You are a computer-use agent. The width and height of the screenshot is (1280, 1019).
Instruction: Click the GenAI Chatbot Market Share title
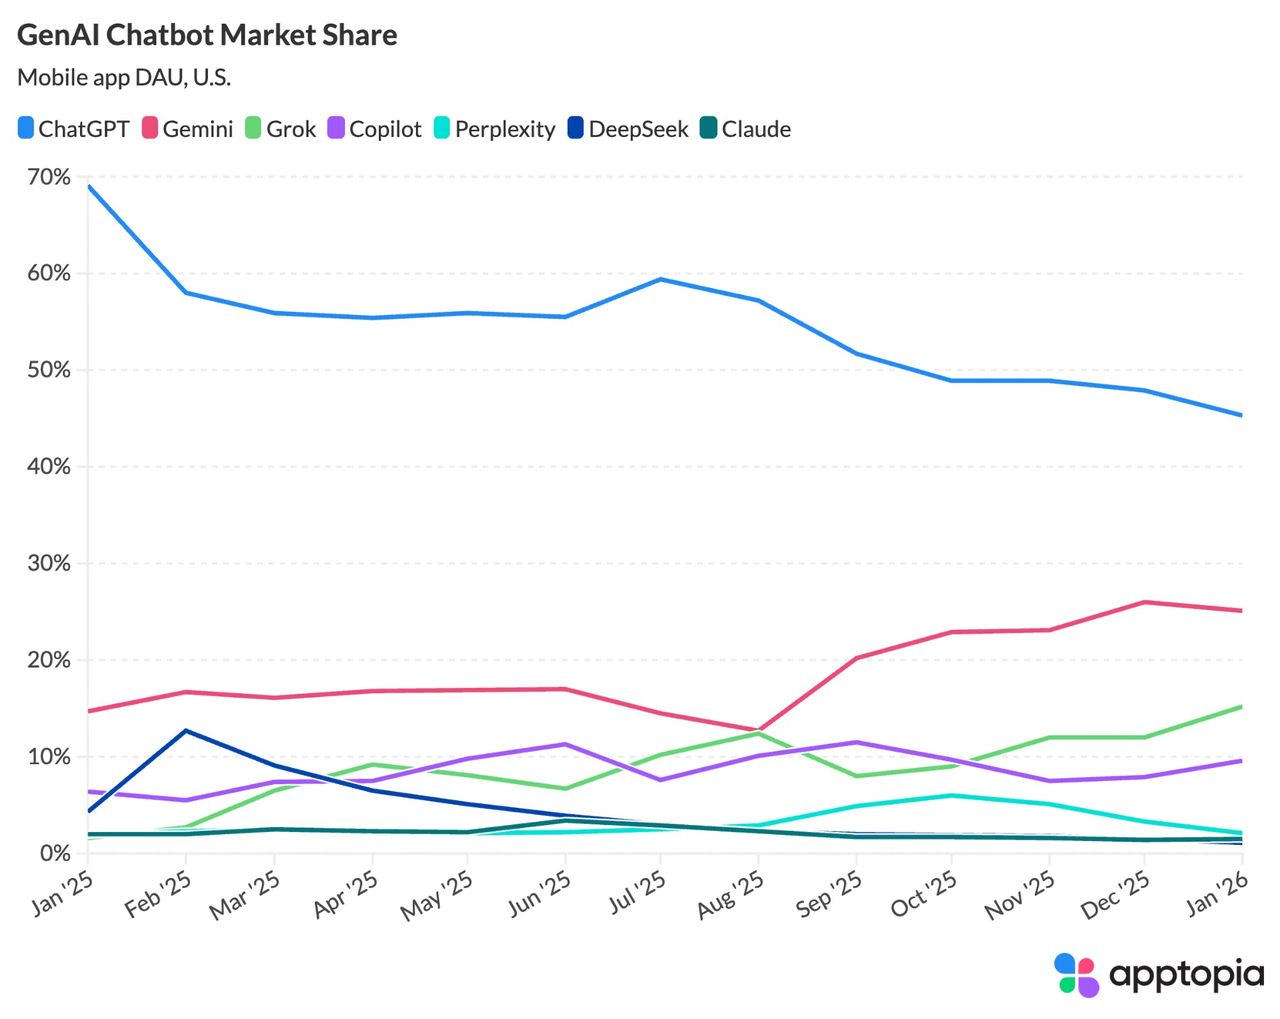point(207,35)
